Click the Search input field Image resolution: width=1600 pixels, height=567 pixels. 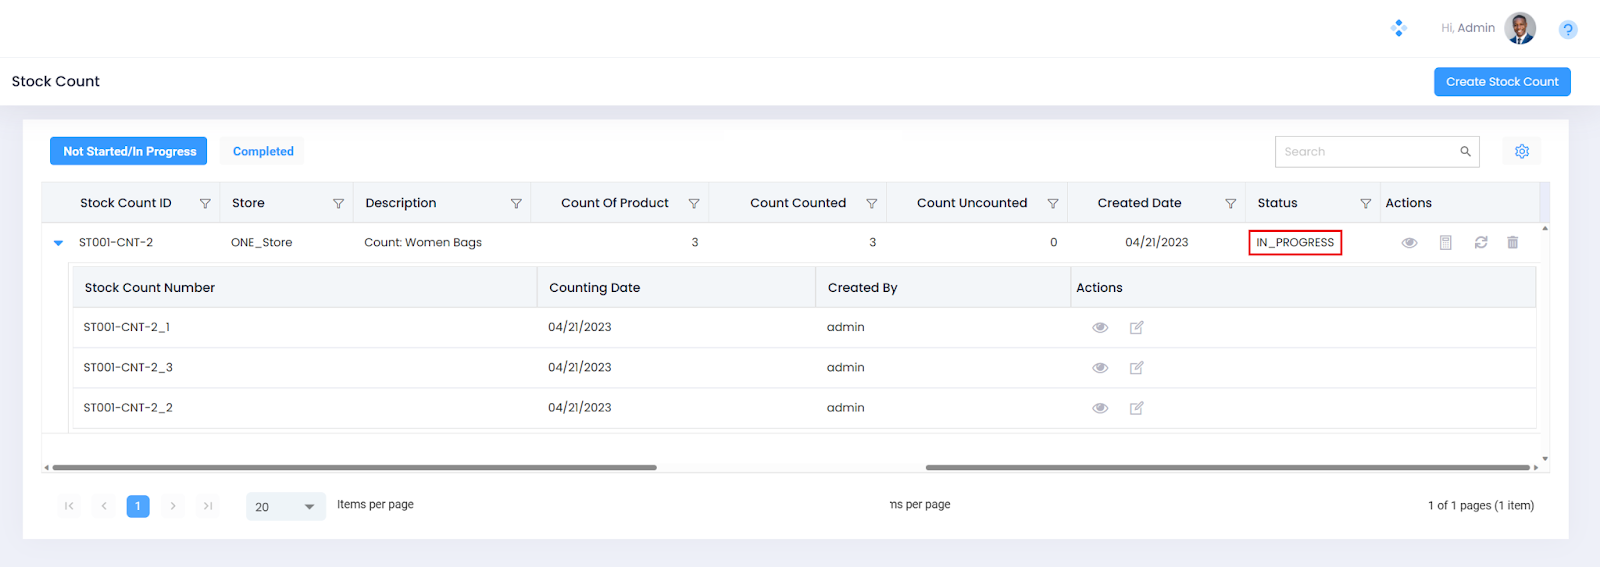[1365, 152]
